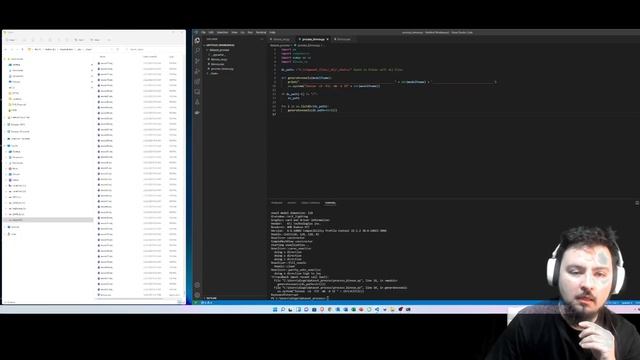Click the terminal prompt line in VS Code
This screenshot has width=640, height=360.
300,298
